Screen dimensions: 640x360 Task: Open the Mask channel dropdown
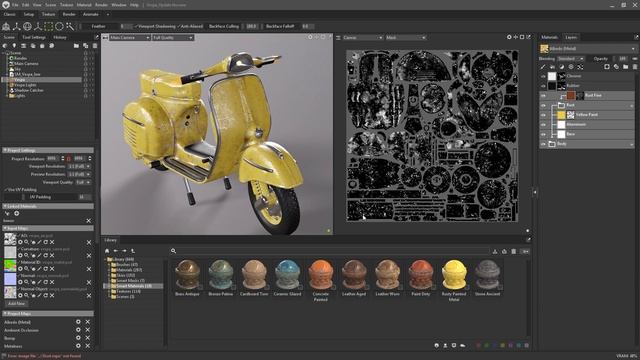click(406, 38)
